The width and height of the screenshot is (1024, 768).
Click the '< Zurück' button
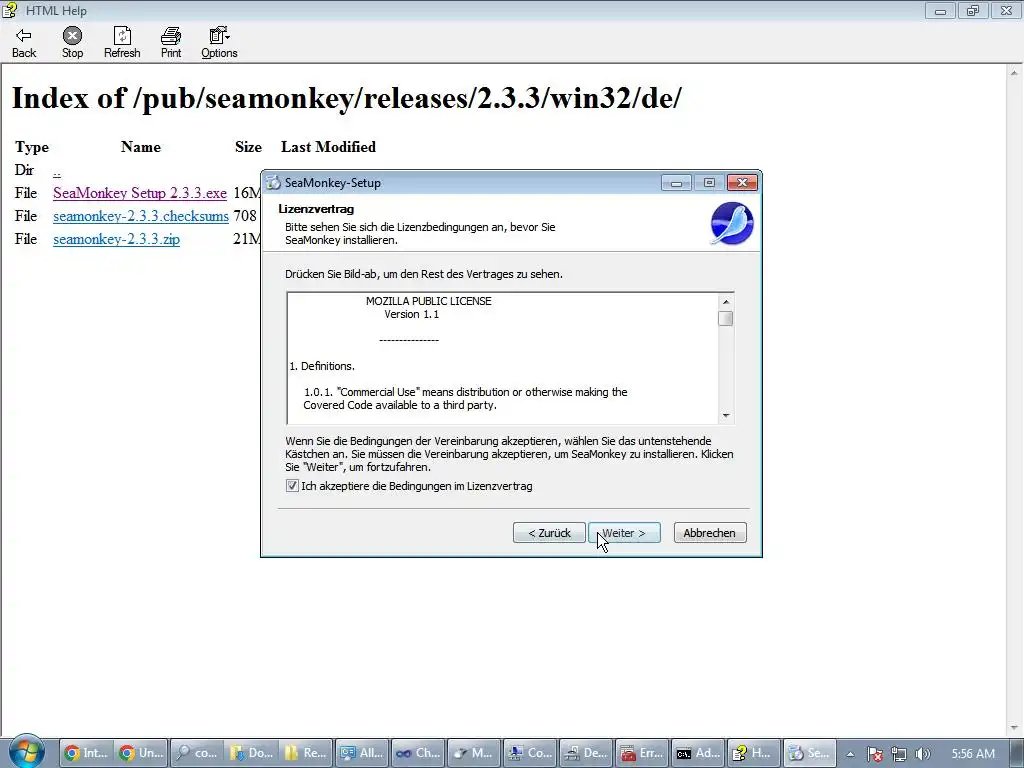549,533
